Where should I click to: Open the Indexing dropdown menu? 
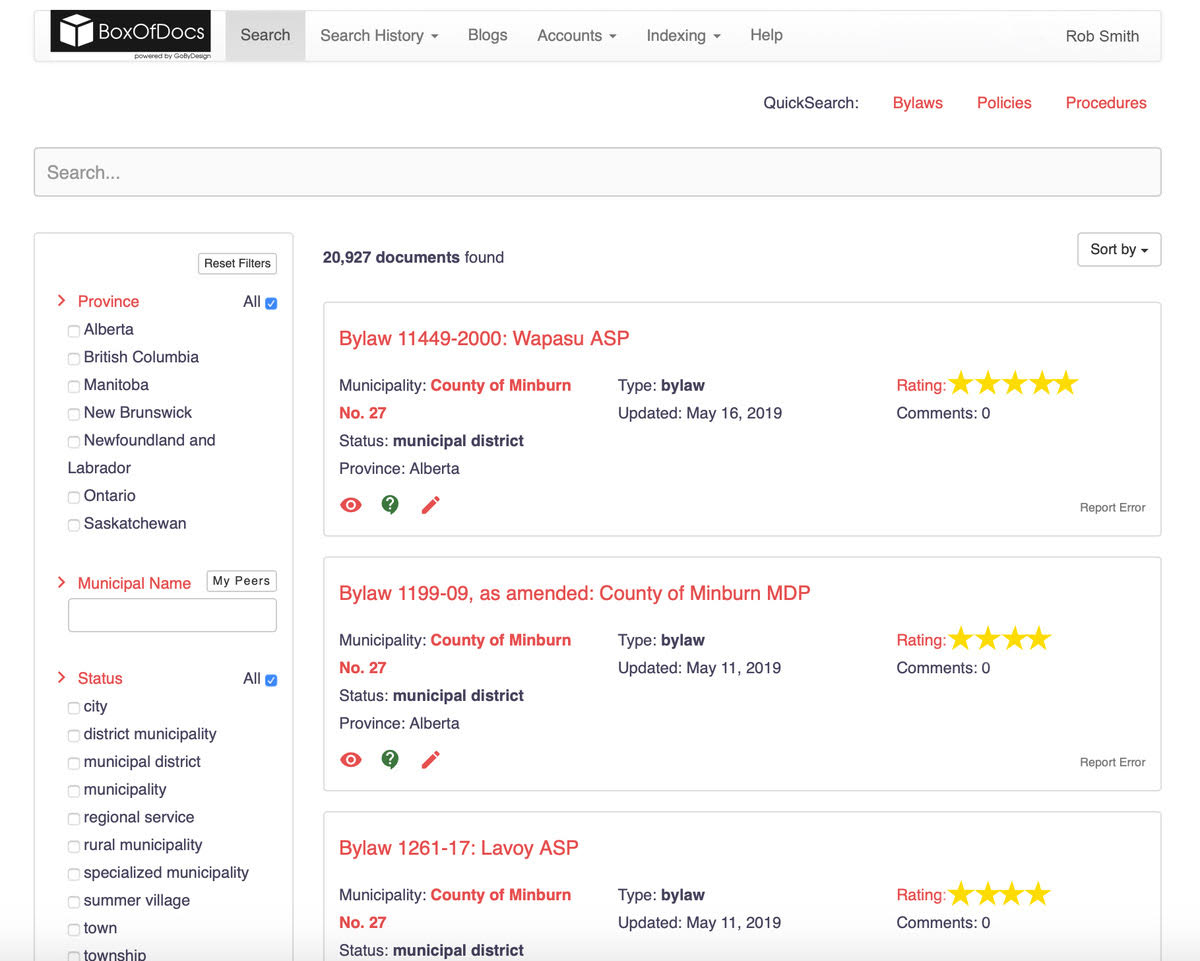coord(683,36)
